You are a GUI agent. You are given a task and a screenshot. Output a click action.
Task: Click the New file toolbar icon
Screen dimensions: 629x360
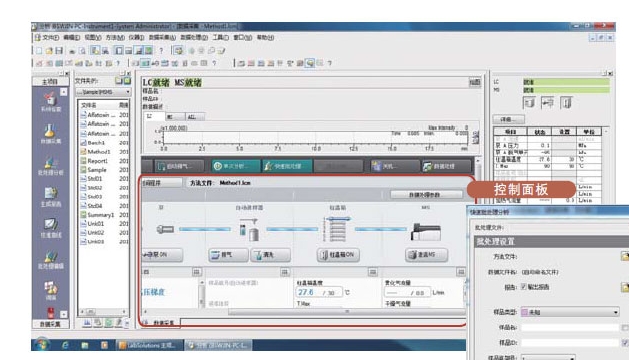point(39,51)
